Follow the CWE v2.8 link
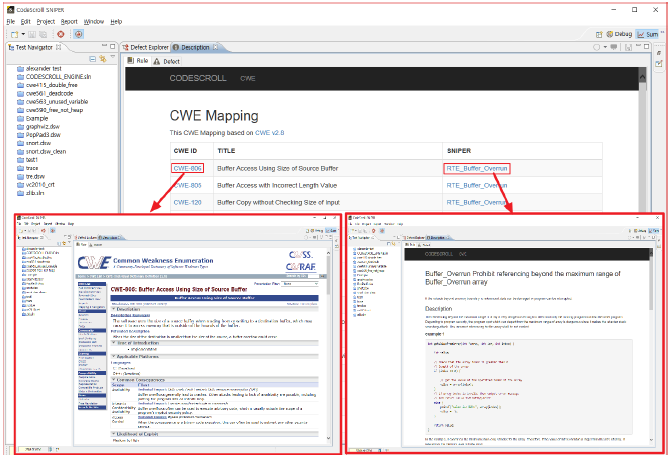 270,133
